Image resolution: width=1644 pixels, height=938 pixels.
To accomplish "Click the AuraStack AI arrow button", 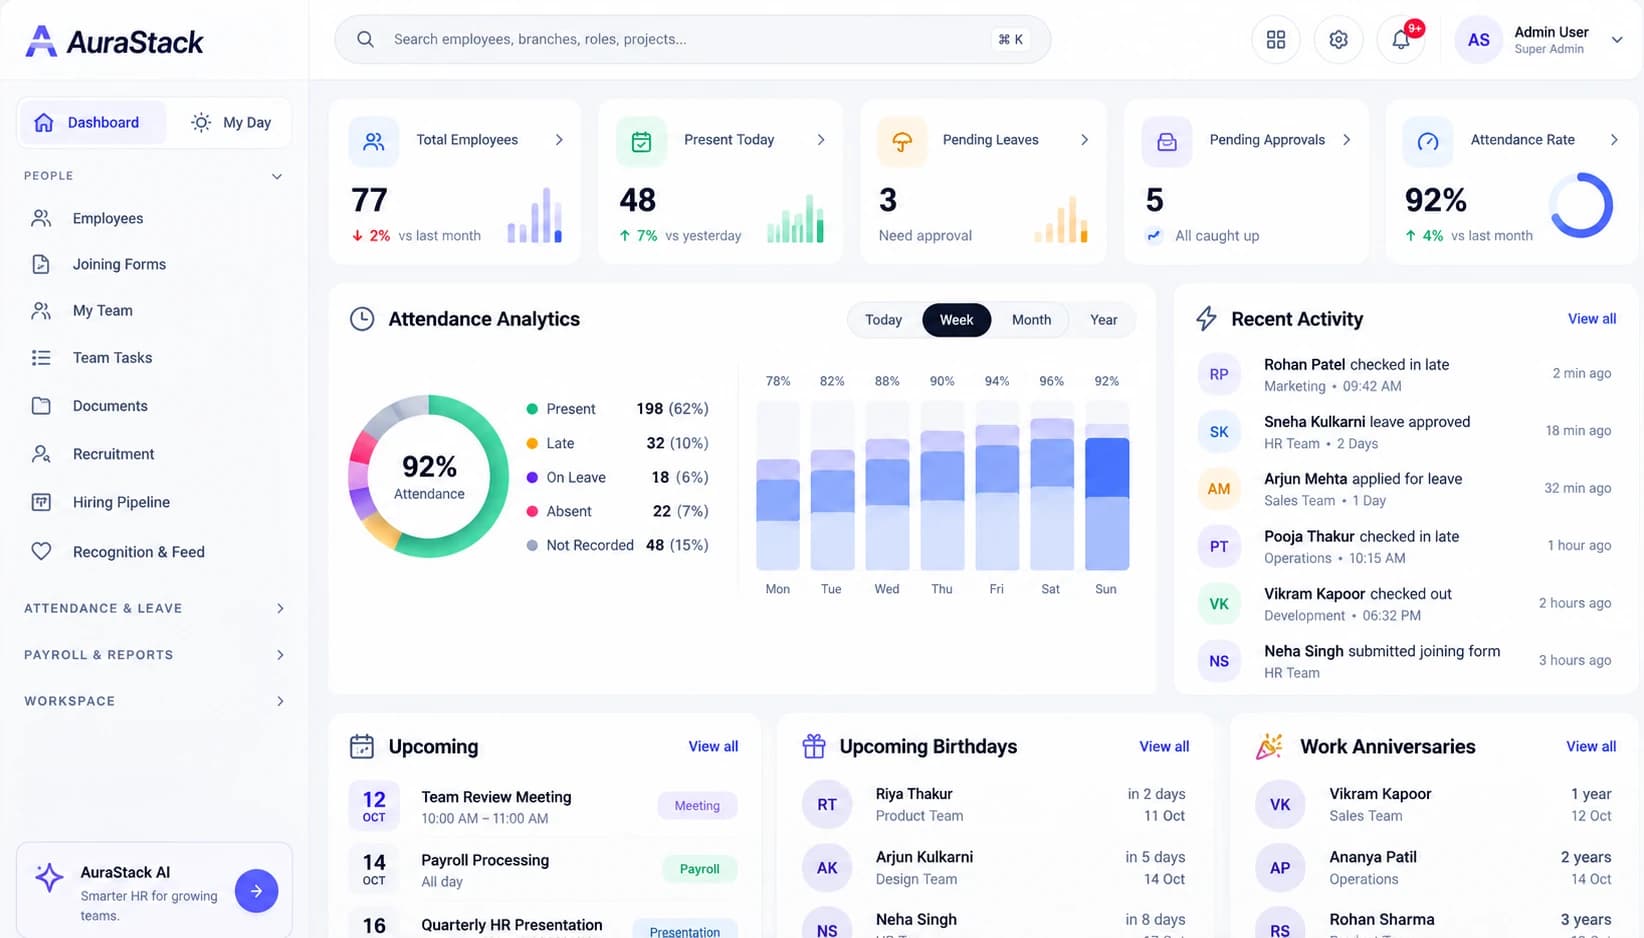I will (x=256, y=890).
